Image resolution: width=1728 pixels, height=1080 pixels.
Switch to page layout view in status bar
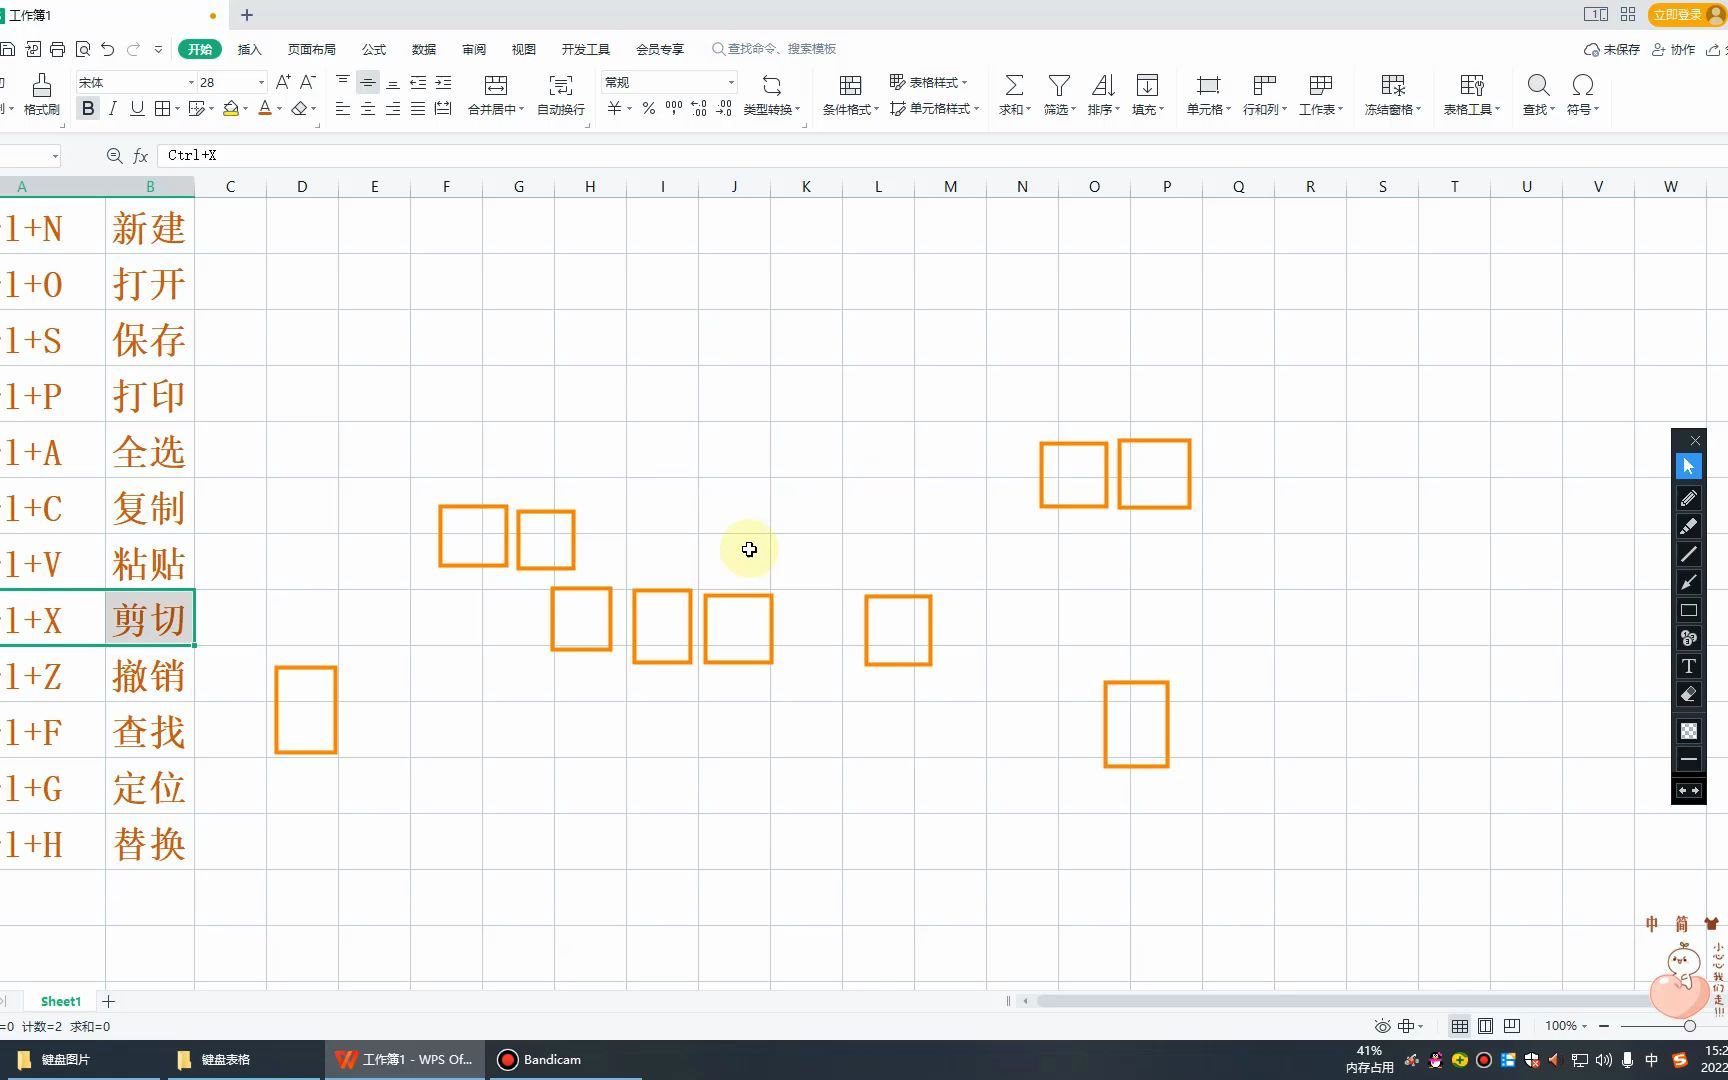(x=1486, y=1026)
